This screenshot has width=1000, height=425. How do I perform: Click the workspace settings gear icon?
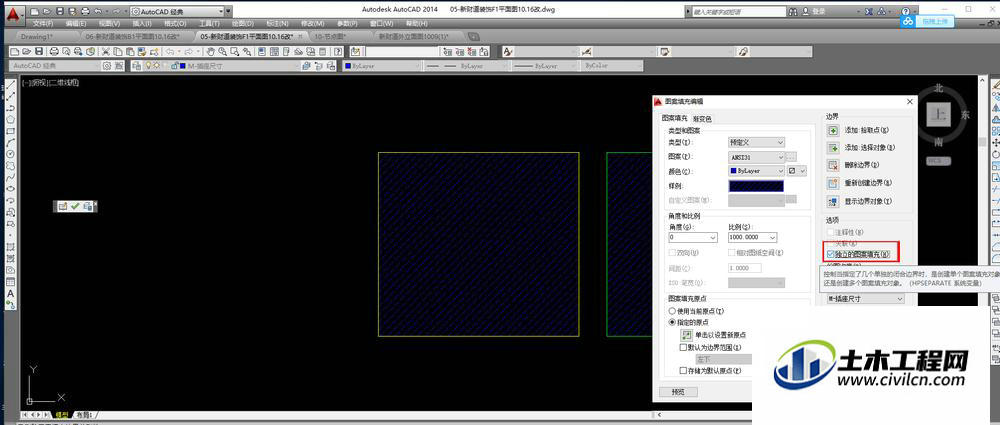(x=107, y=66)
